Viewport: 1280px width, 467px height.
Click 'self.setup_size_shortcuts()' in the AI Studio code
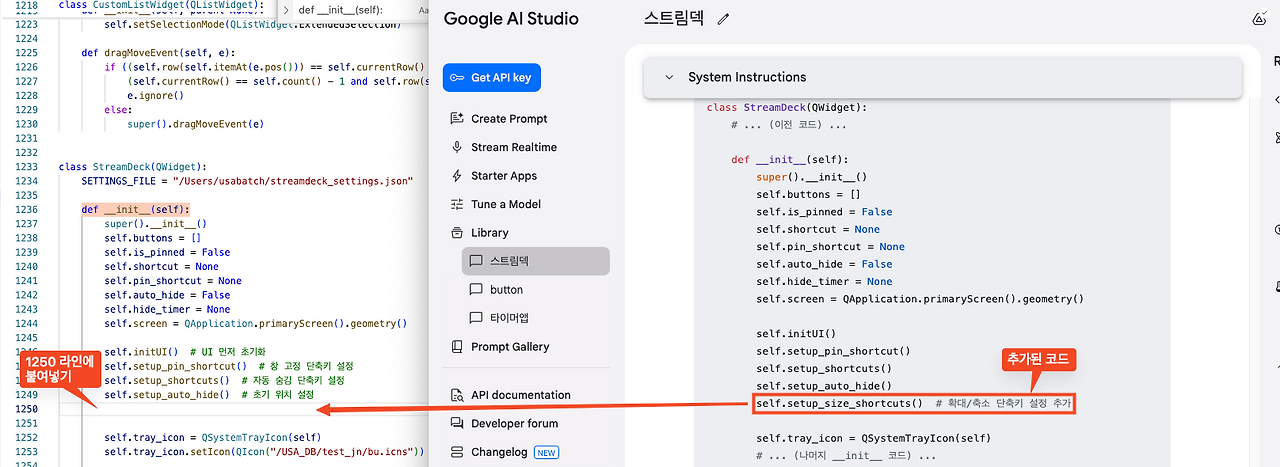(839, 403)
